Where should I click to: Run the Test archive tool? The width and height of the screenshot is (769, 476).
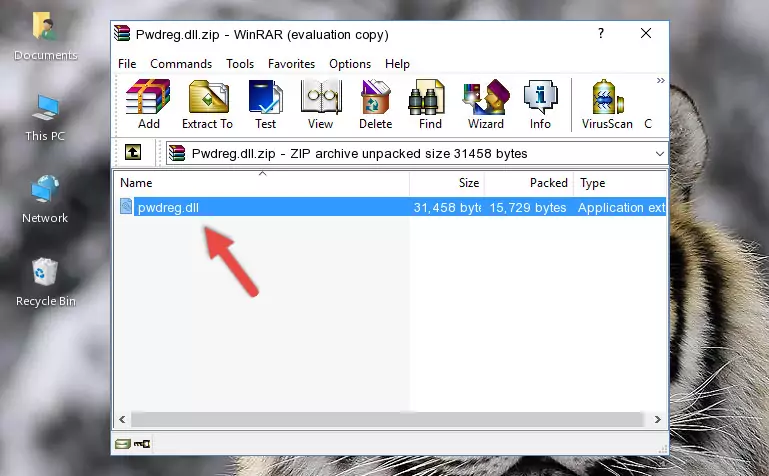pos(265,104)
